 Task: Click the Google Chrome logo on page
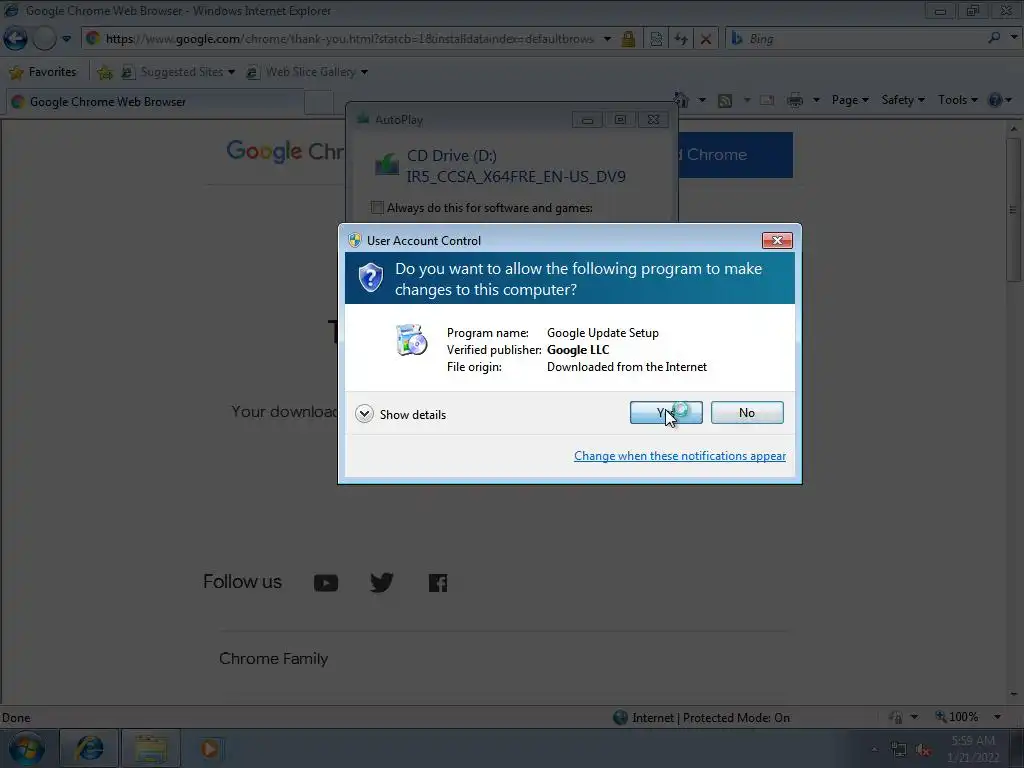pos(285,152)
